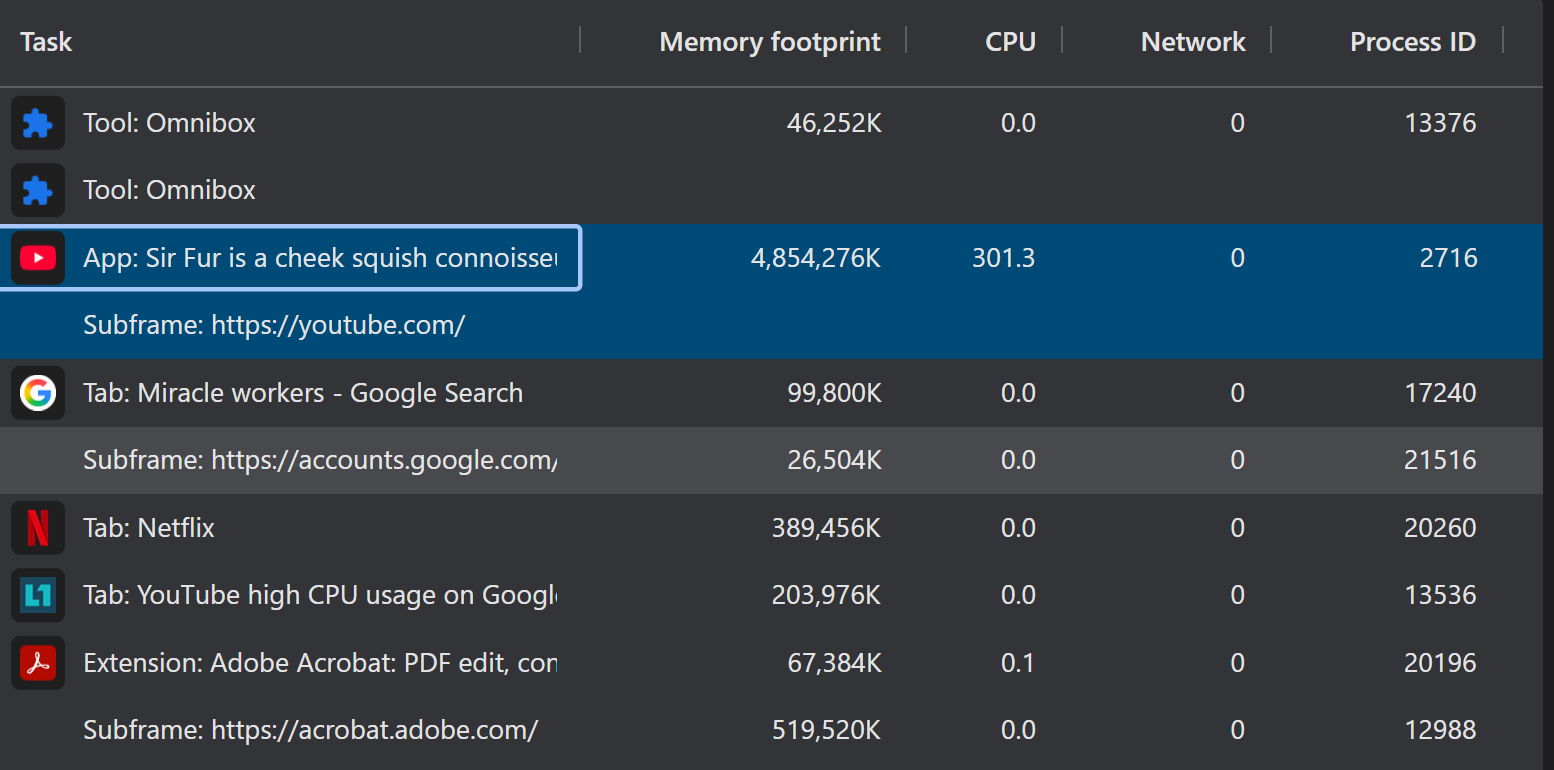The image size is (1554, 770).
Task: Click the L1 icon beside YouTube high CPU tab
Action: coord(37,594)
